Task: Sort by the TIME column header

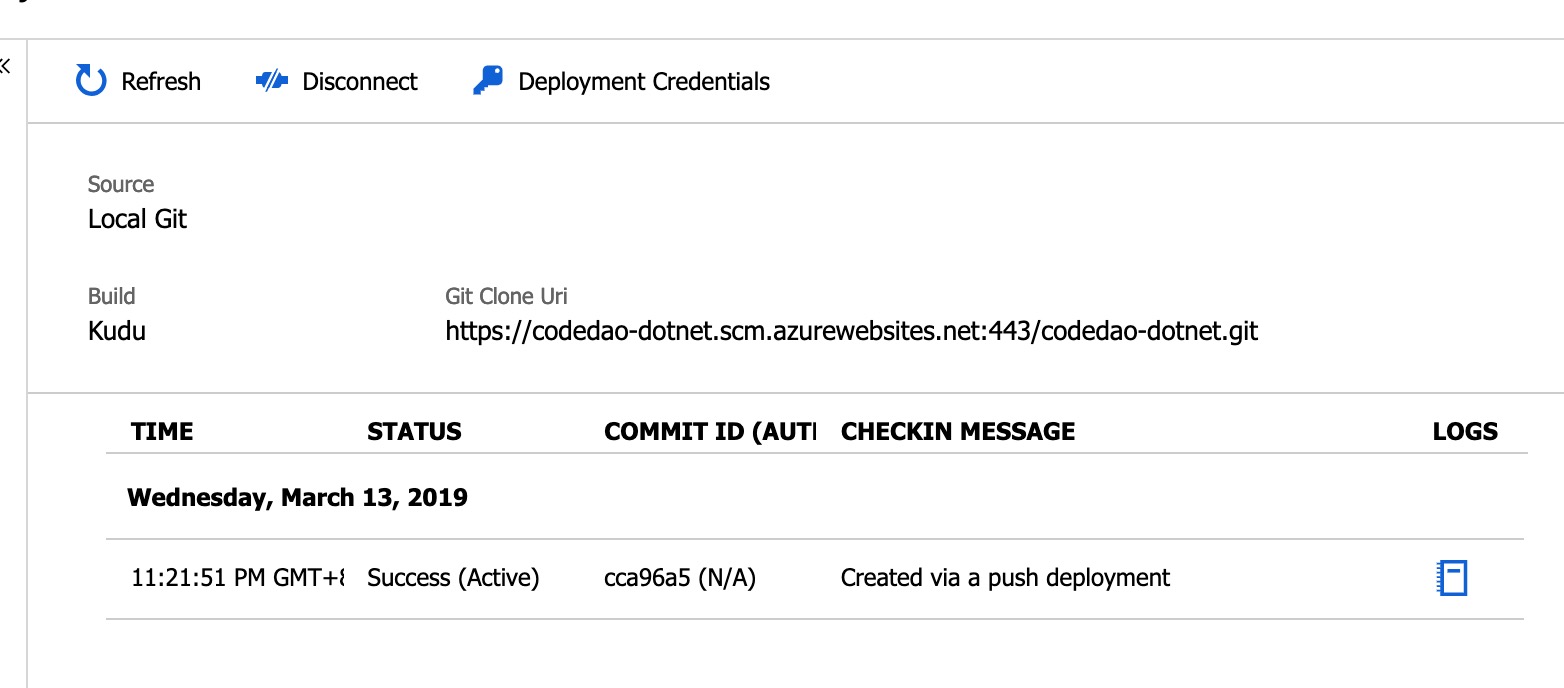Action: click(162, 432)
